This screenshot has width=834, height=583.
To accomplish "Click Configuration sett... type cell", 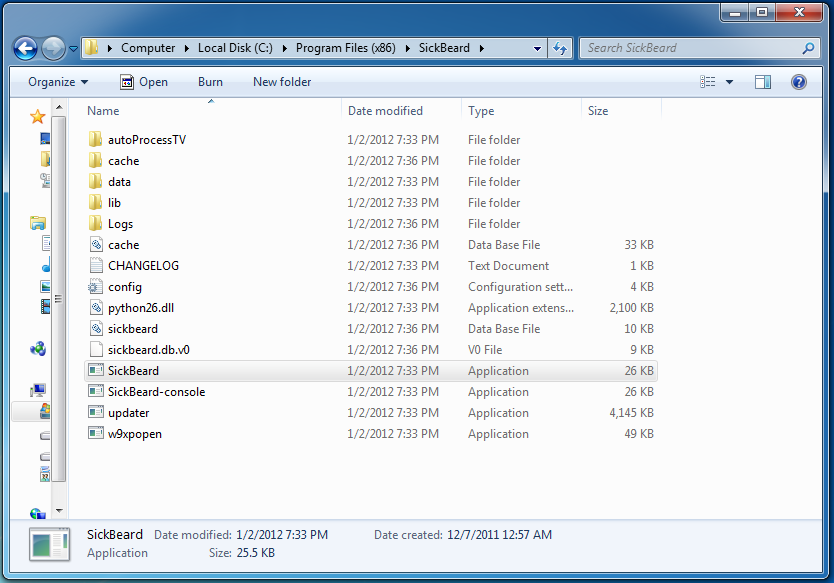I will click(520, 287).
